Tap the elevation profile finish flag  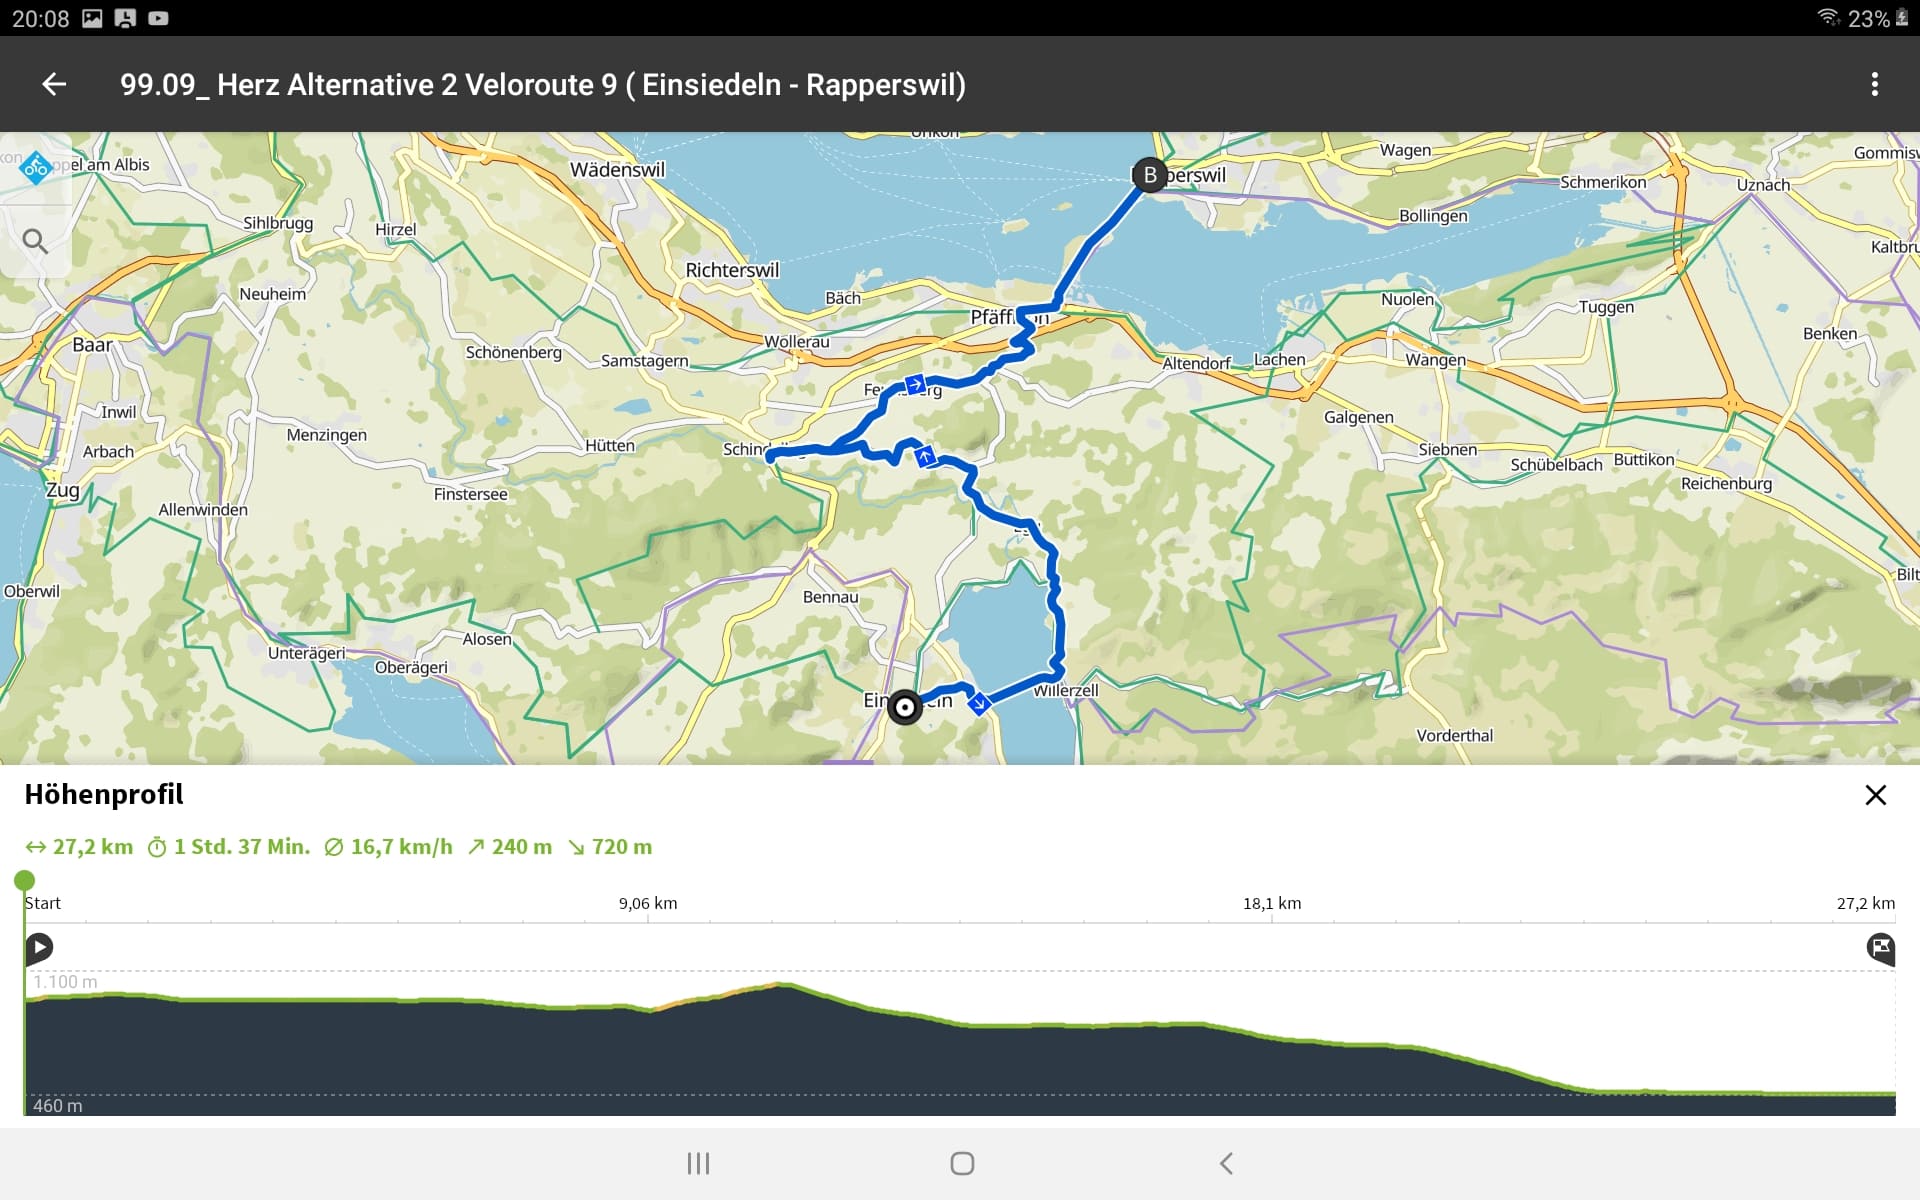point(1880,947)
